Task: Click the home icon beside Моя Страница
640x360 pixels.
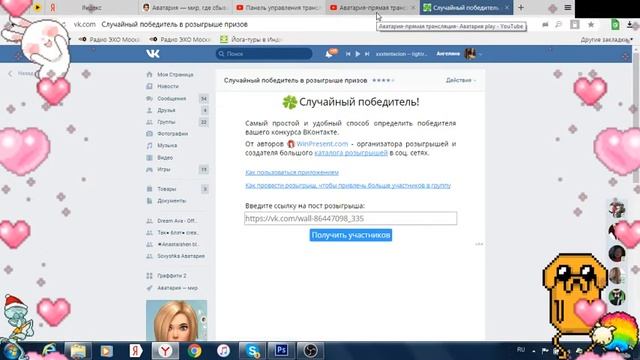Action: (149, 75)
